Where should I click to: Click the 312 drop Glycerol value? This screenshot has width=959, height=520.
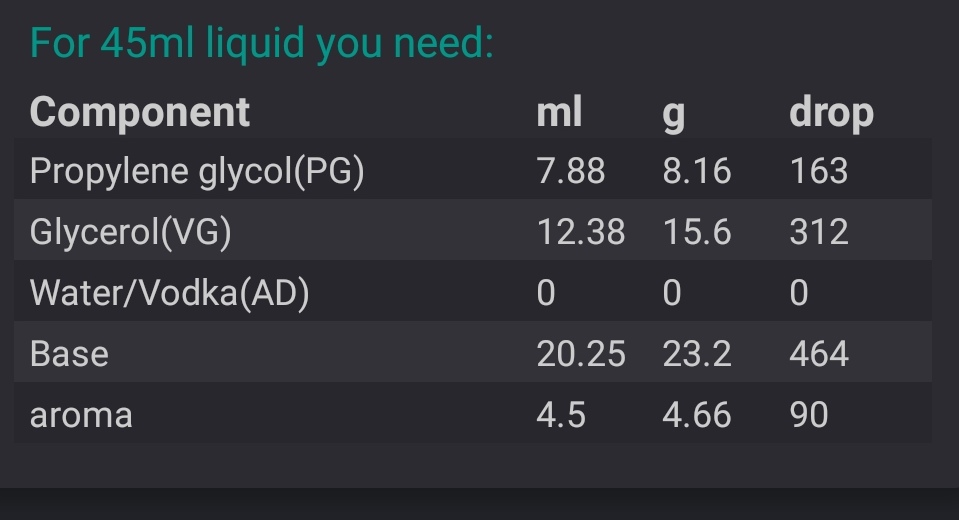click(x=818, y=232)
